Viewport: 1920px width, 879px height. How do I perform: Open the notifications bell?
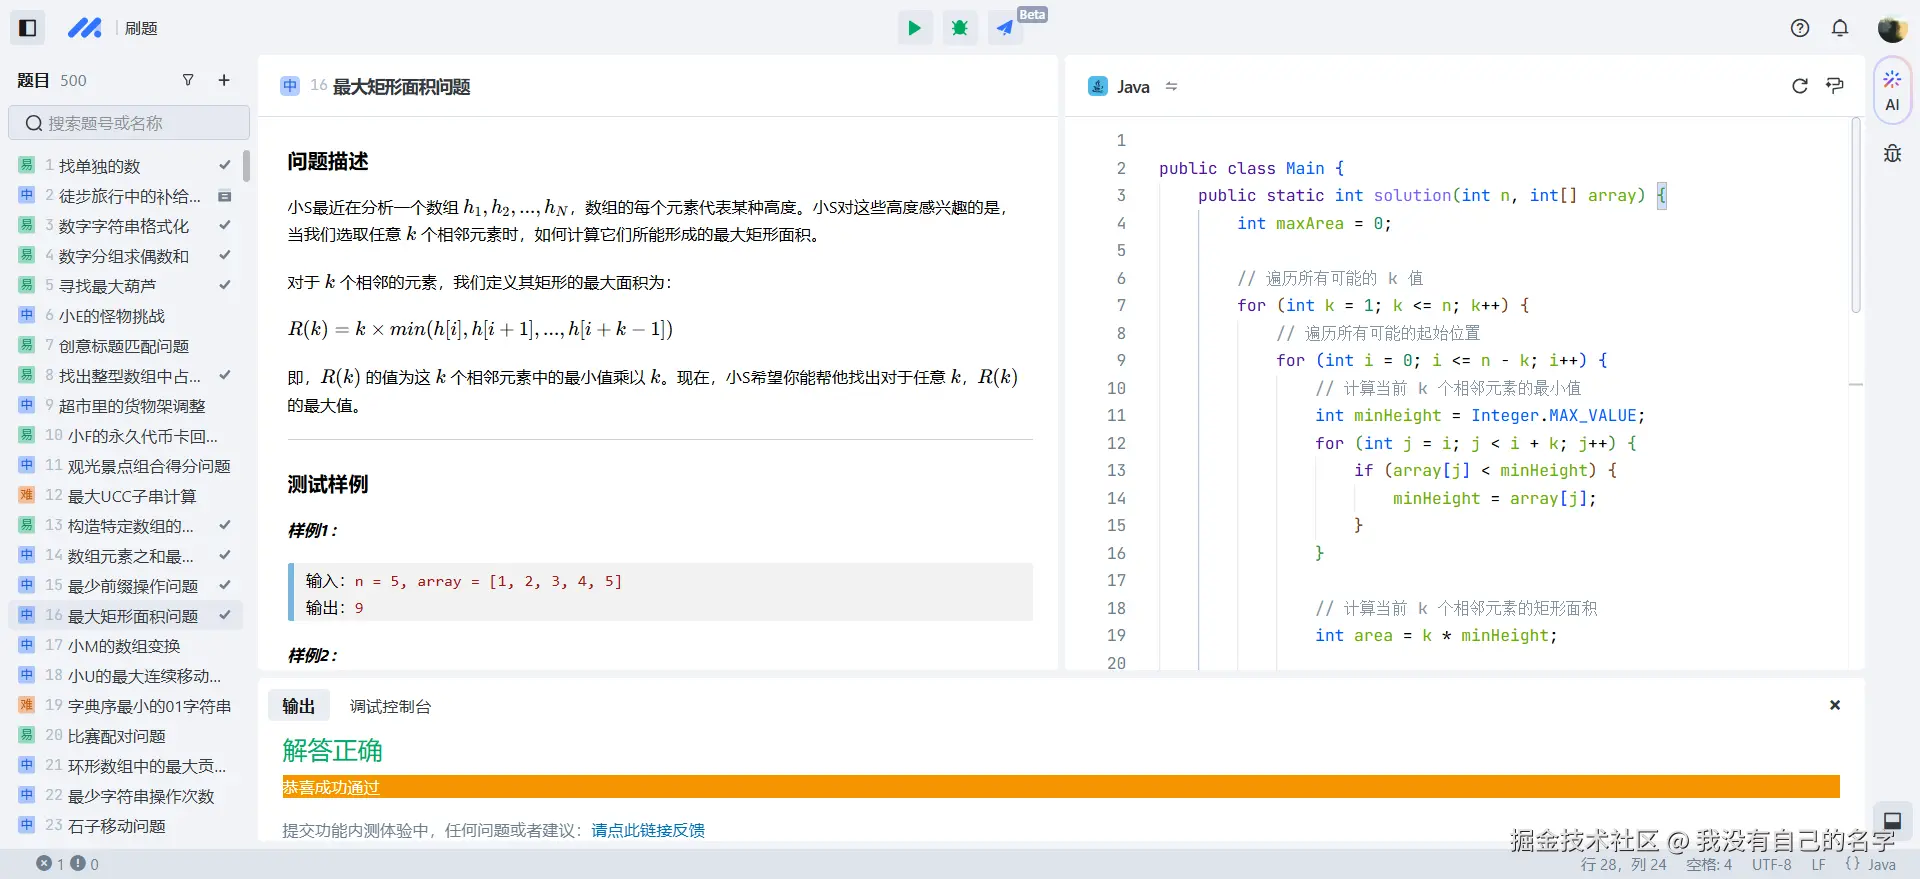[1840, 28]
